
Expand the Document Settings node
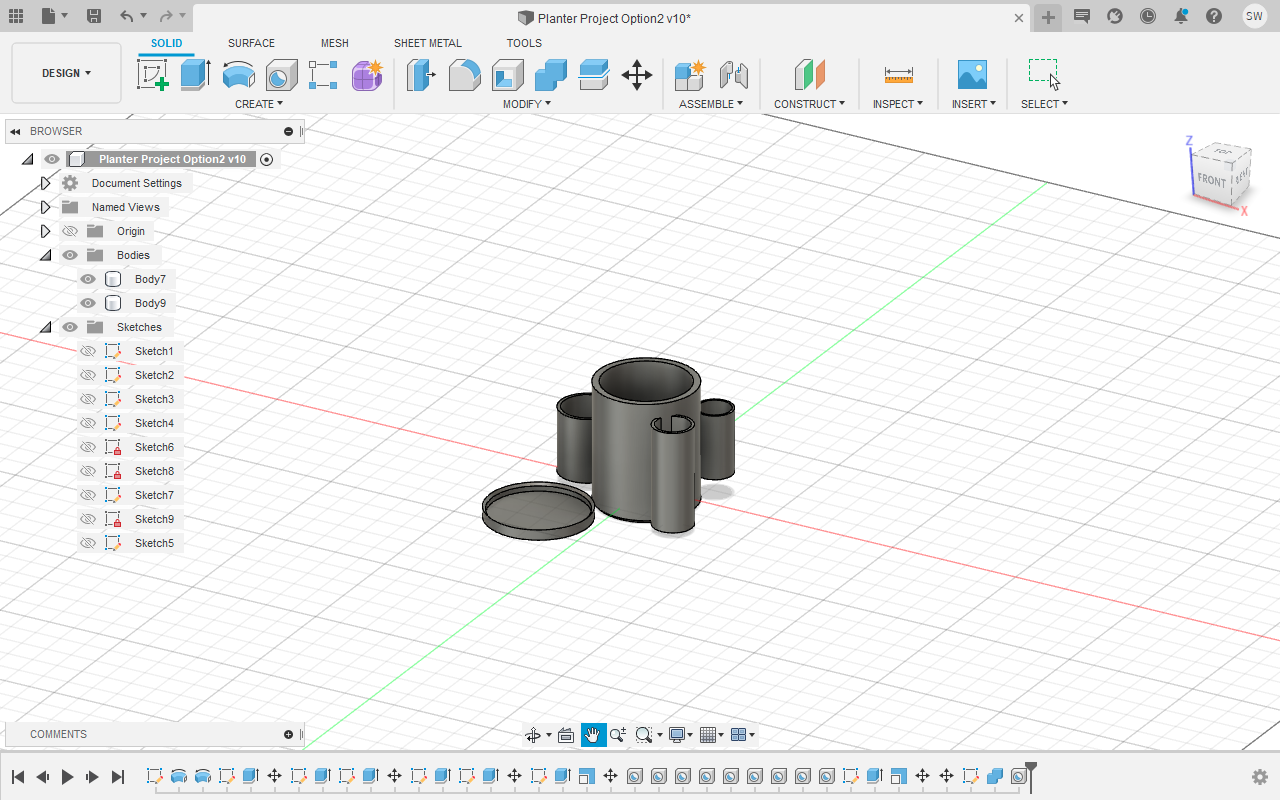(45, 183)
